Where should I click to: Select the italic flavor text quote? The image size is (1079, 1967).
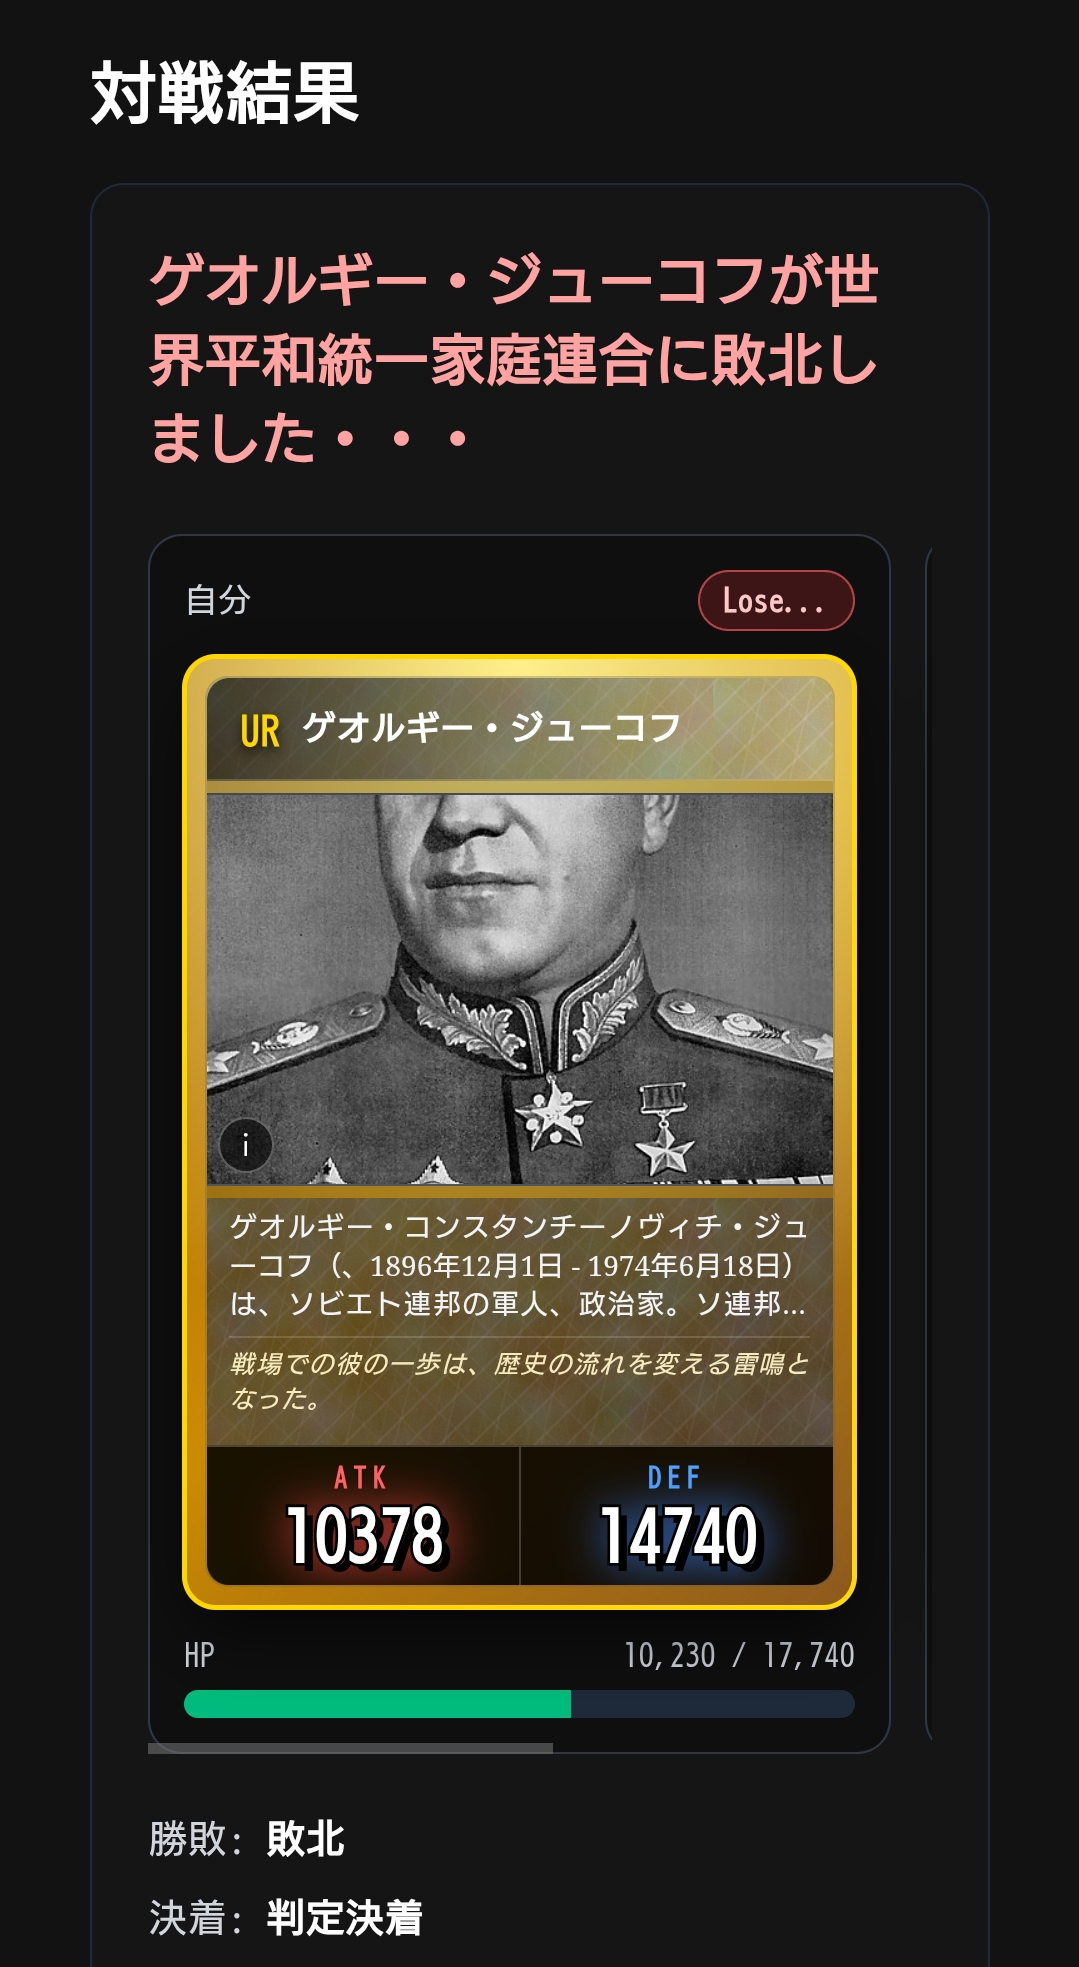point(518,1381)
